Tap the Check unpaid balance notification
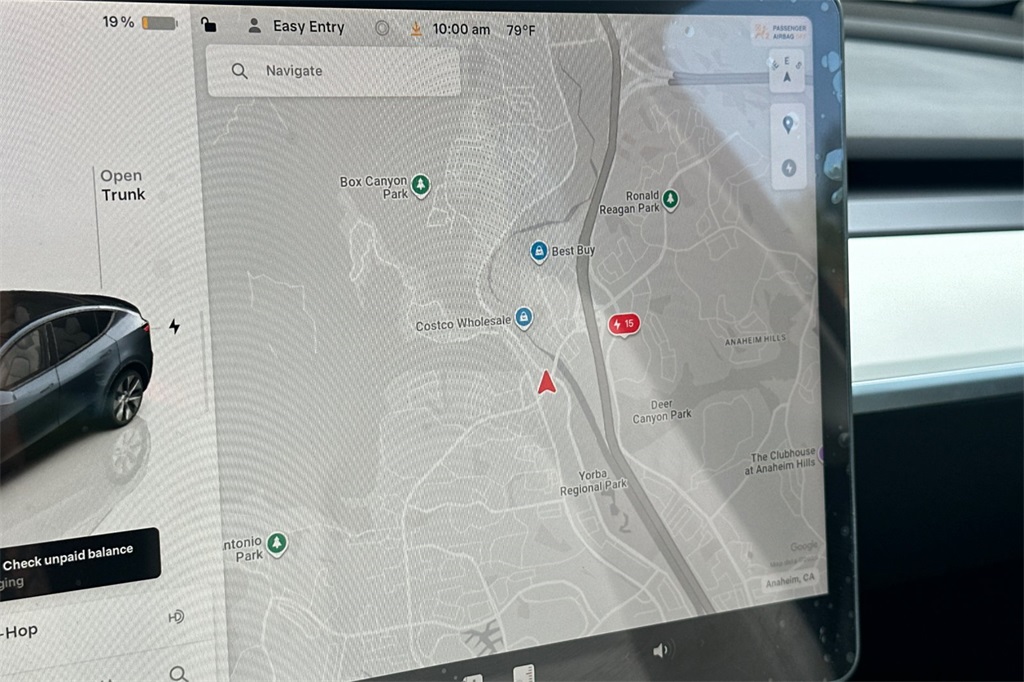Viewport: 1024px width, 682px height. [x=78, y=564]
